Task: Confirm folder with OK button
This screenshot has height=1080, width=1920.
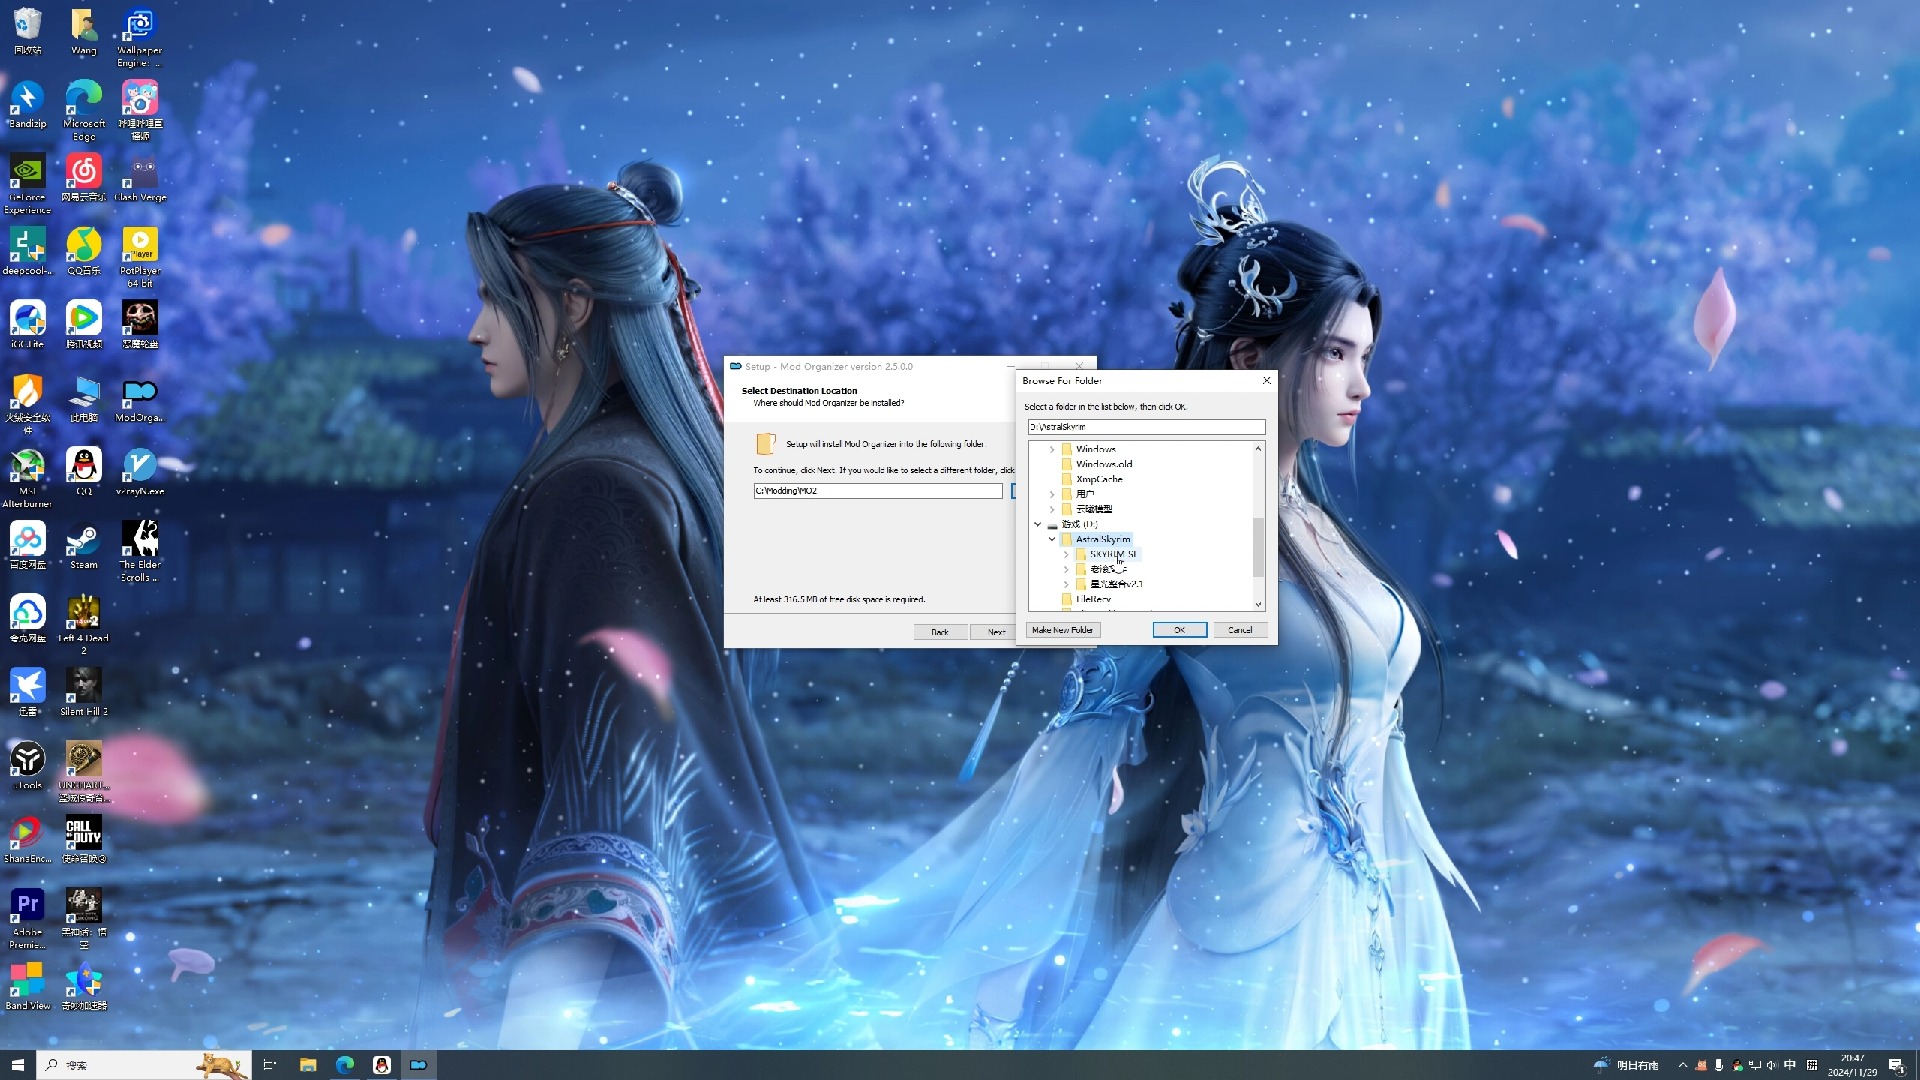Action: click(1179, 630)
